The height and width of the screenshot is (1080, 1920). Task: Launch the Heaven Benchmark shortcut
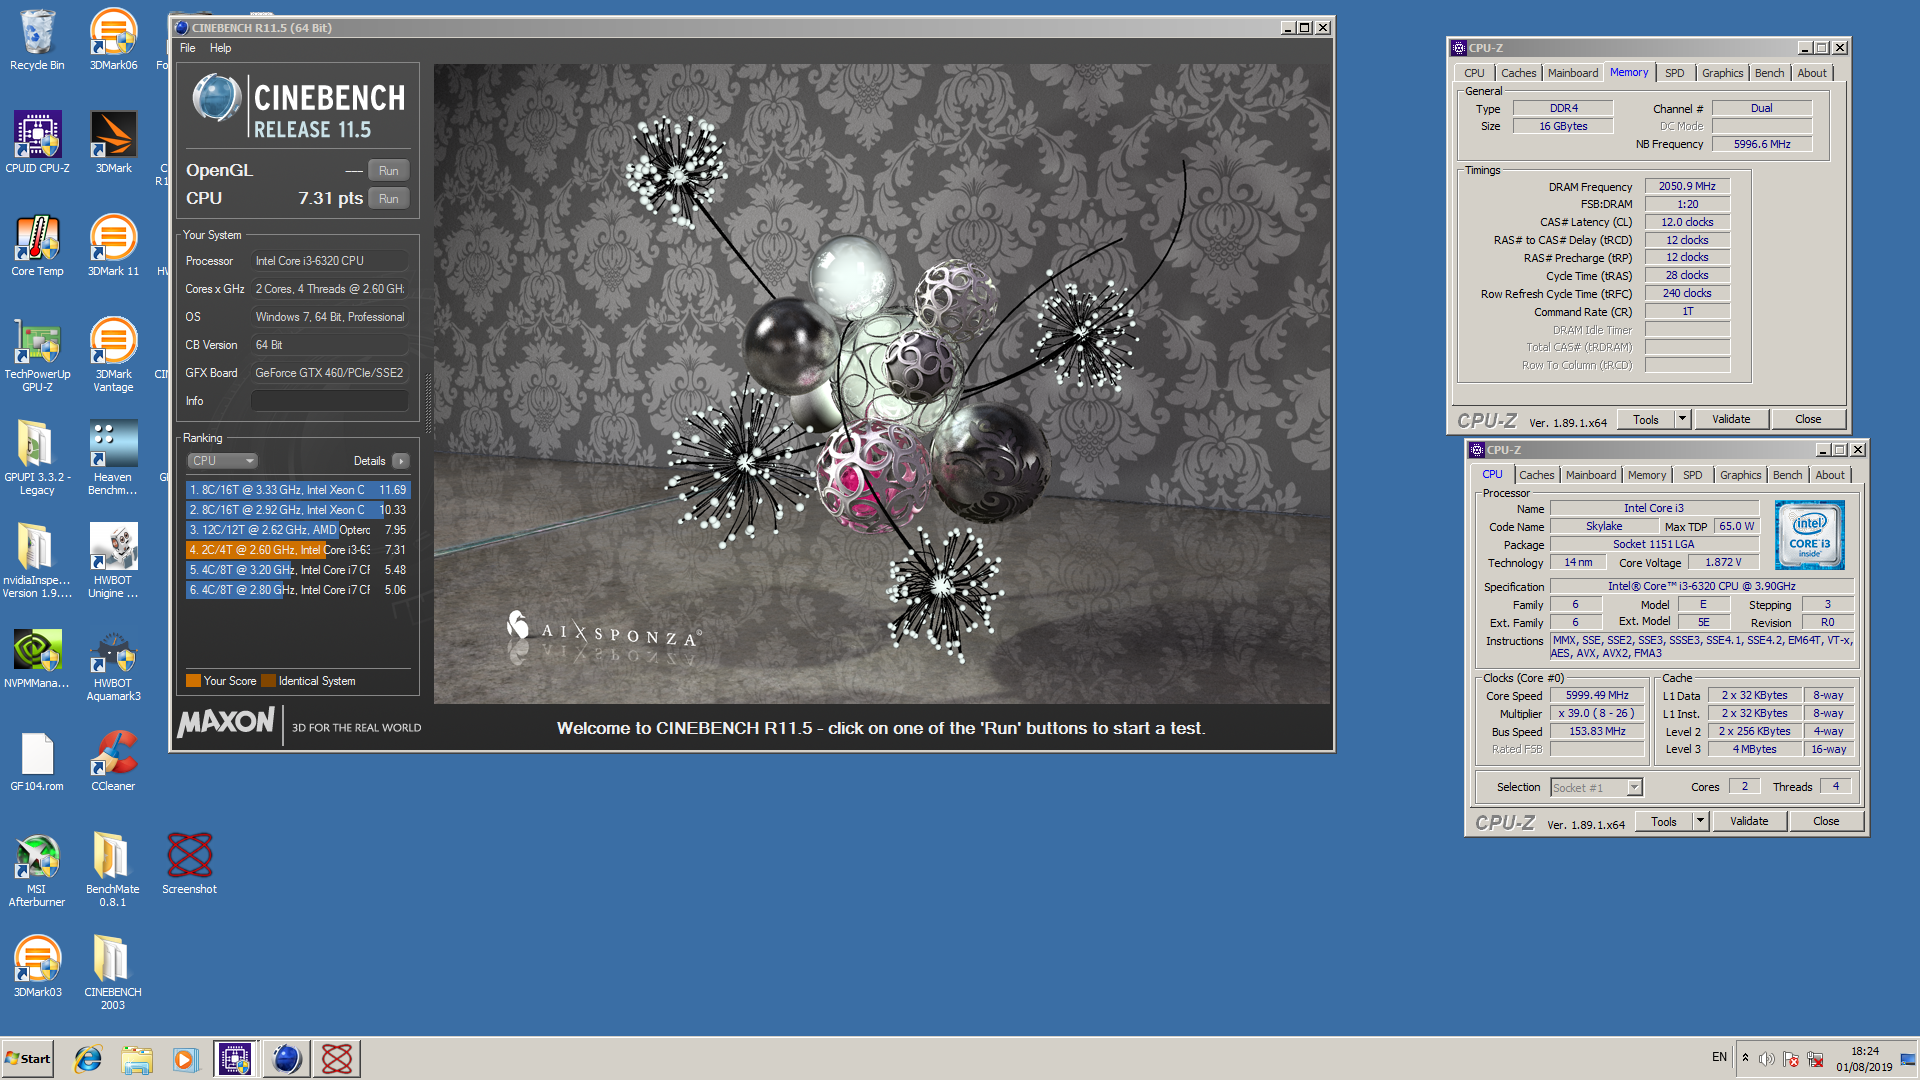(113, 458)
